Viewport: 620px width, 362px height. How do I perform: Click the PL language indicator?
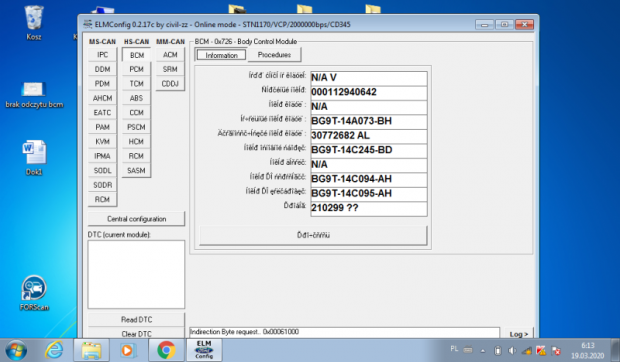tap(454, 349)
